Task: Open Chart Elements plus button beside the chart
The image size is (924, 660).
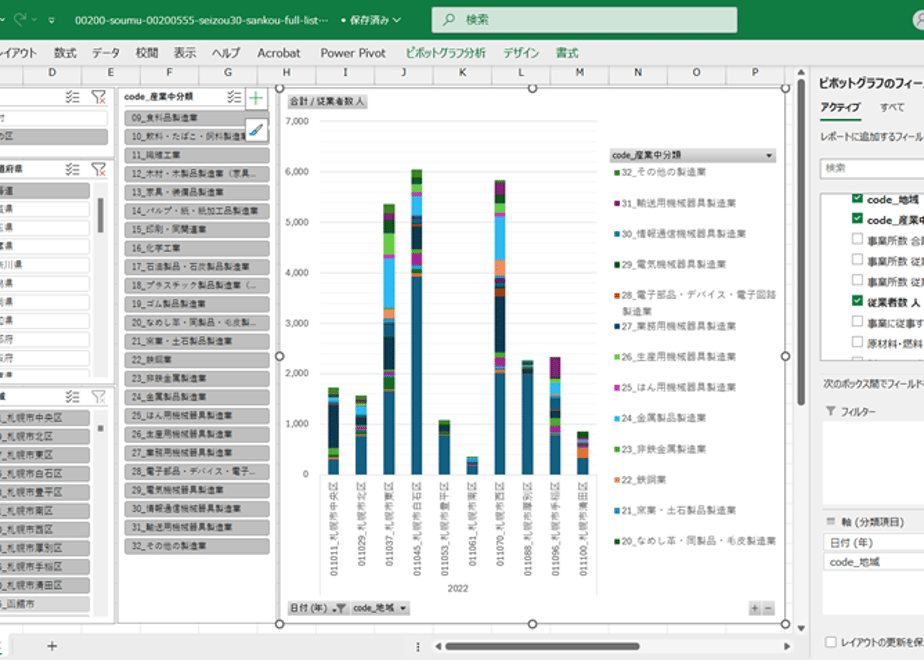Action: point(256,98)
